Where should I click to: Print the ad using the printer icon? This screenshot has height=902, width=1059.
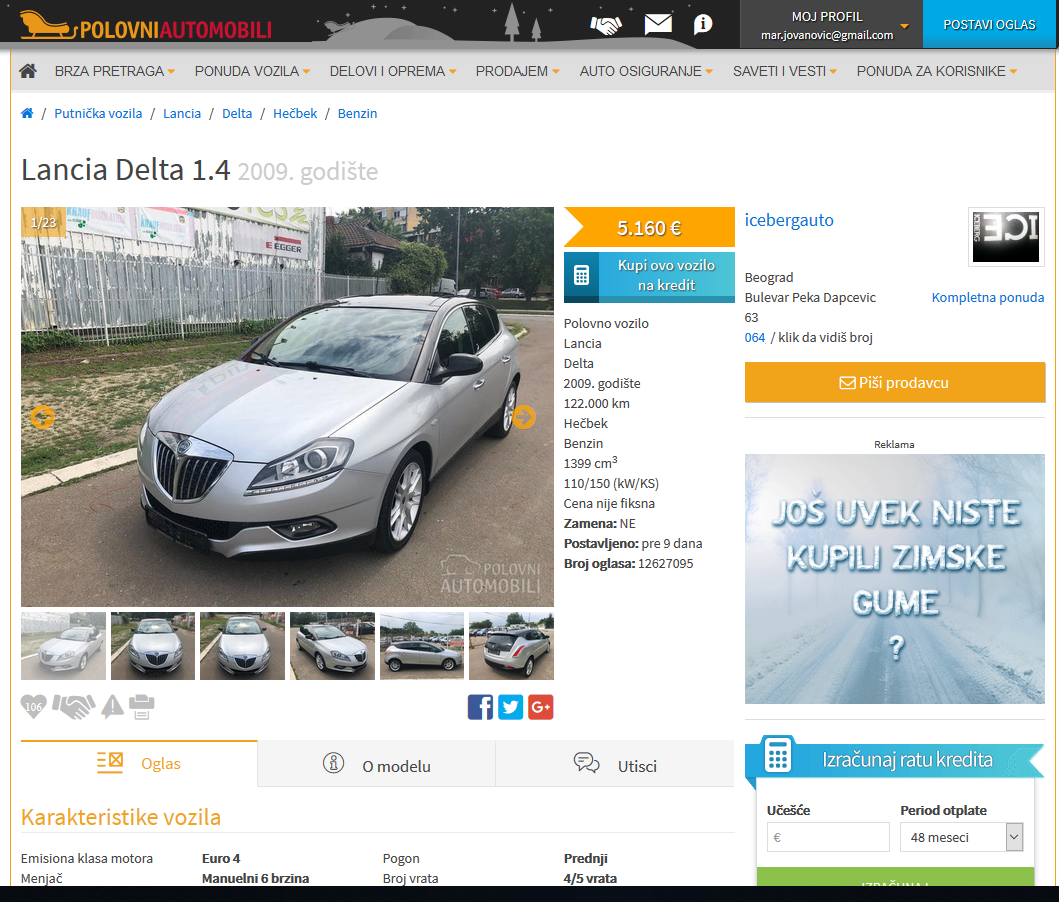[142, 707]
